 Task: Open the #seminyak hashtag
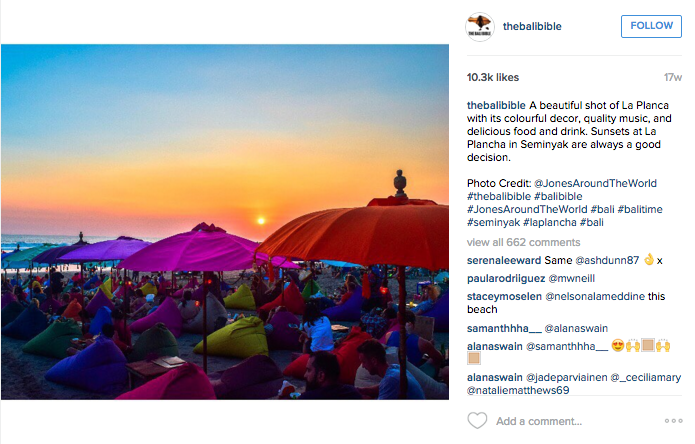click(x=493, y=222)
